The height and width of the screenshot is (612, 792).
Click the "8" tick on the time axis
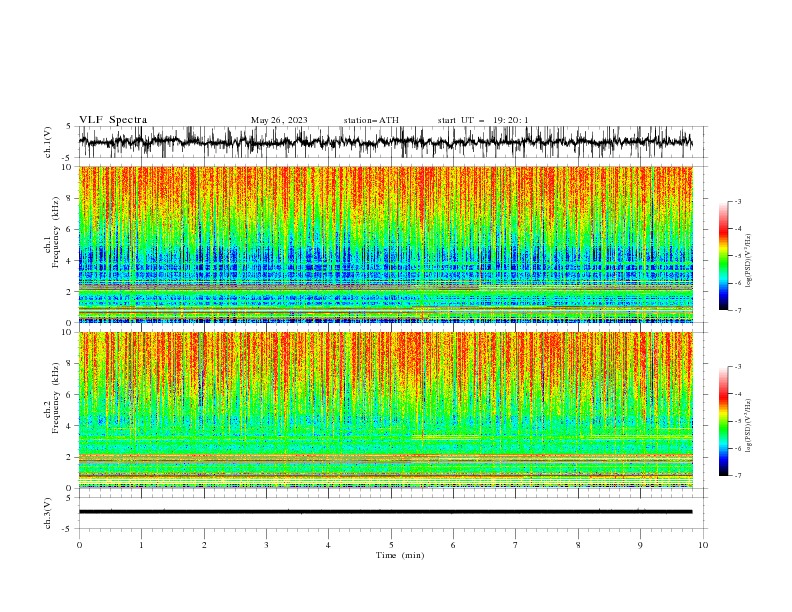(x=578, y=545)
